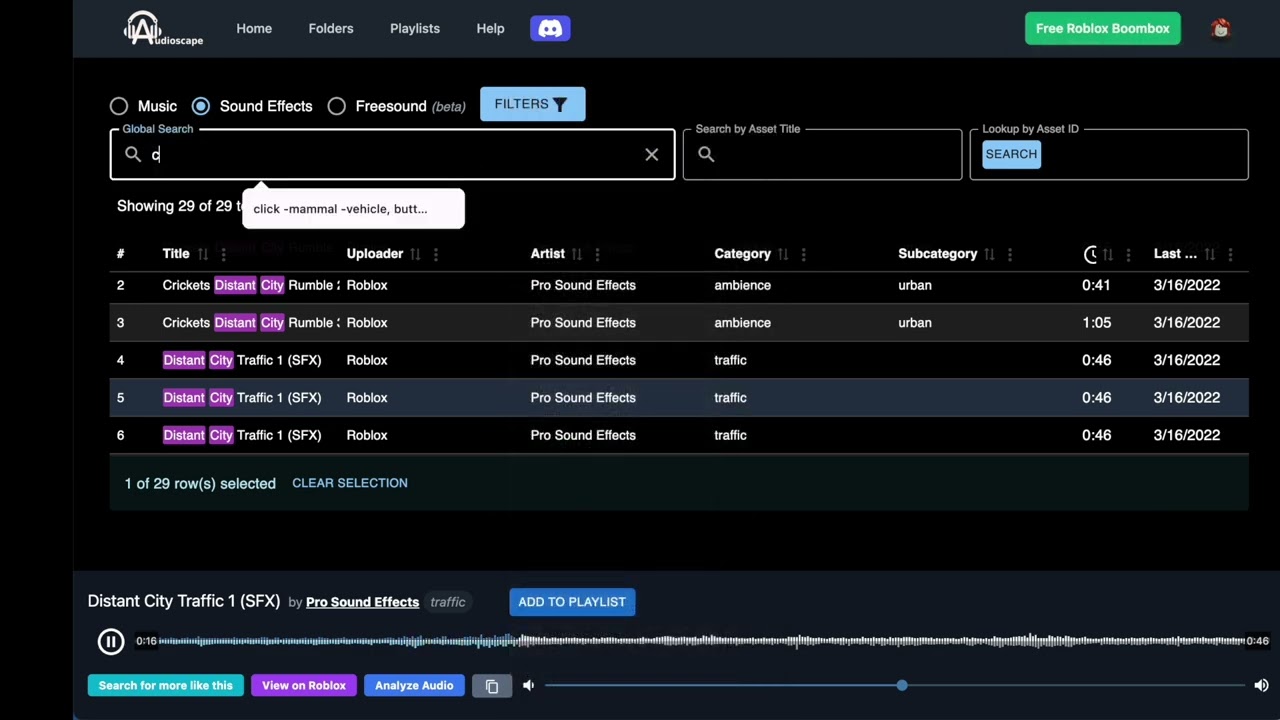Click the magnifier icon in Global Search
Image resolution: width=1280 pixels, height=720 pixels.
point(133,154)
